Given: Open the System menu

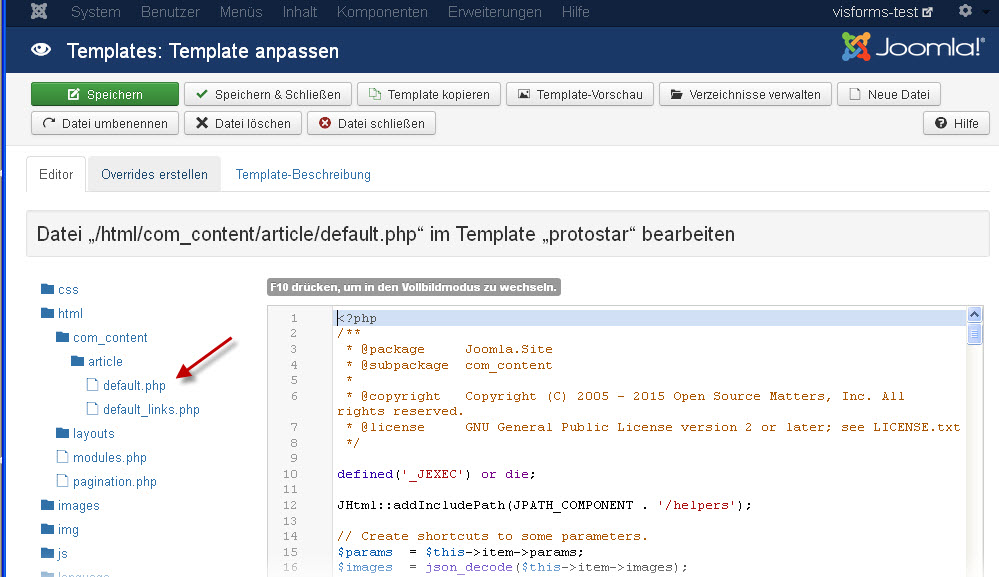Looking at the screenshot, I should (x=96, y=12).
